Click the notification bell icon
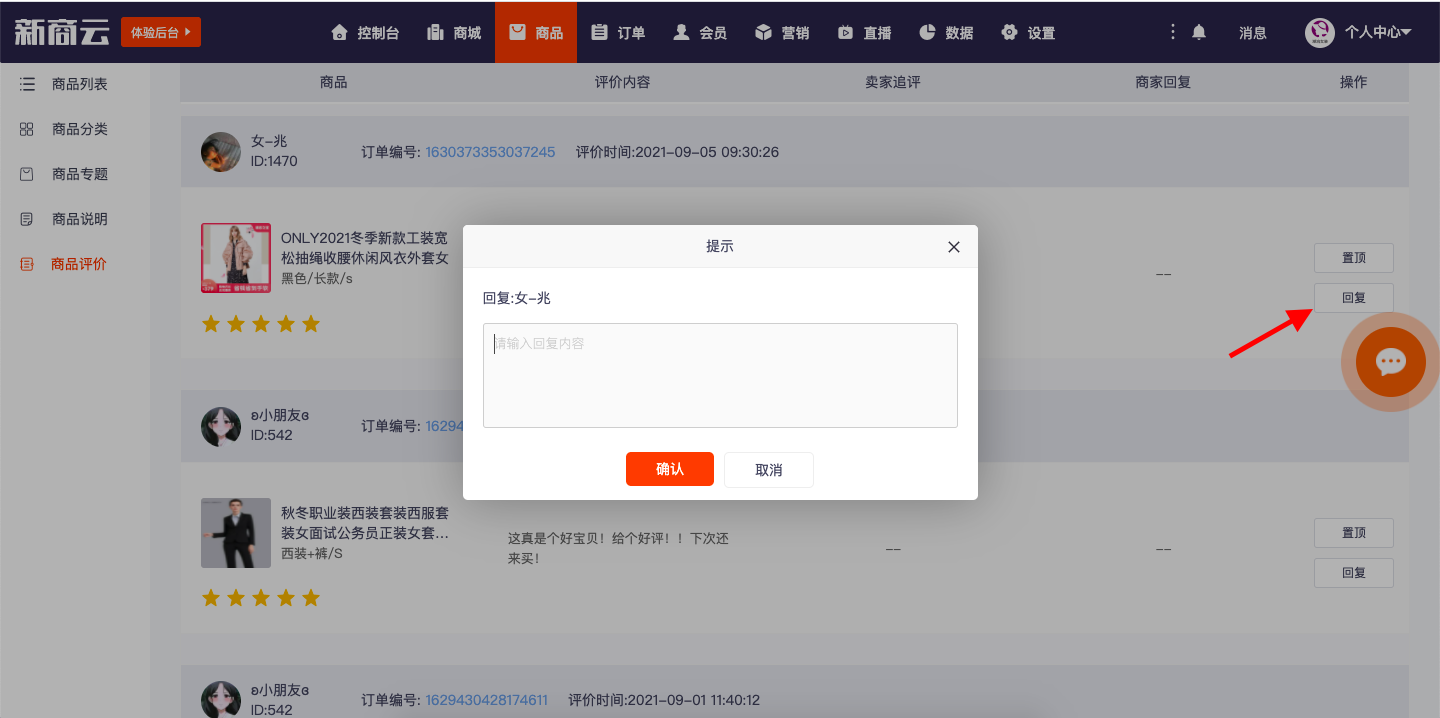The width and height of the screenshot is (1440, 718). click(1199, 32)
